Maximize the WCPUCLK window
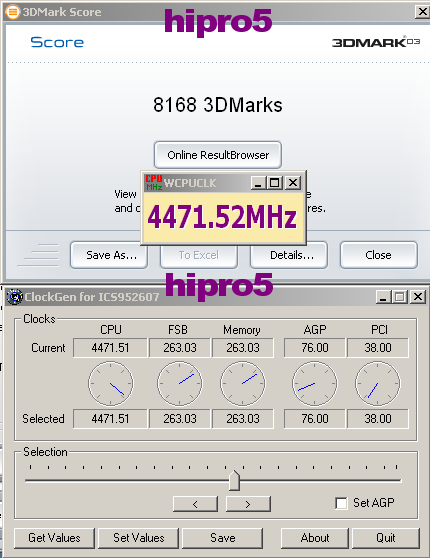This screenshot has height=558, width=430. click(x=275, y=183)
